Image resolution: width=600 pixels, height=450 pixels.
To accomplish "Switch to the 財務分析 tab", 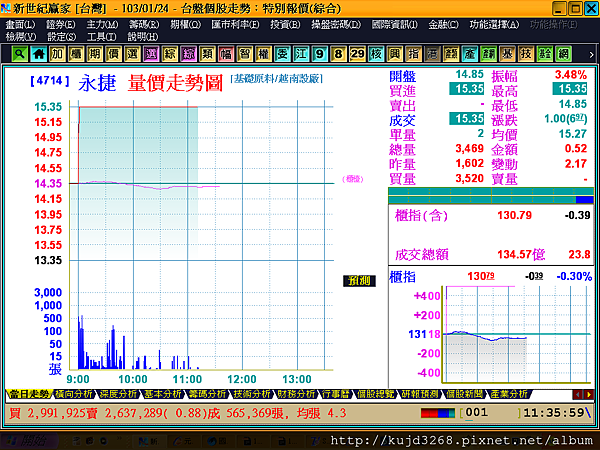I will click(x=297, y=394).
